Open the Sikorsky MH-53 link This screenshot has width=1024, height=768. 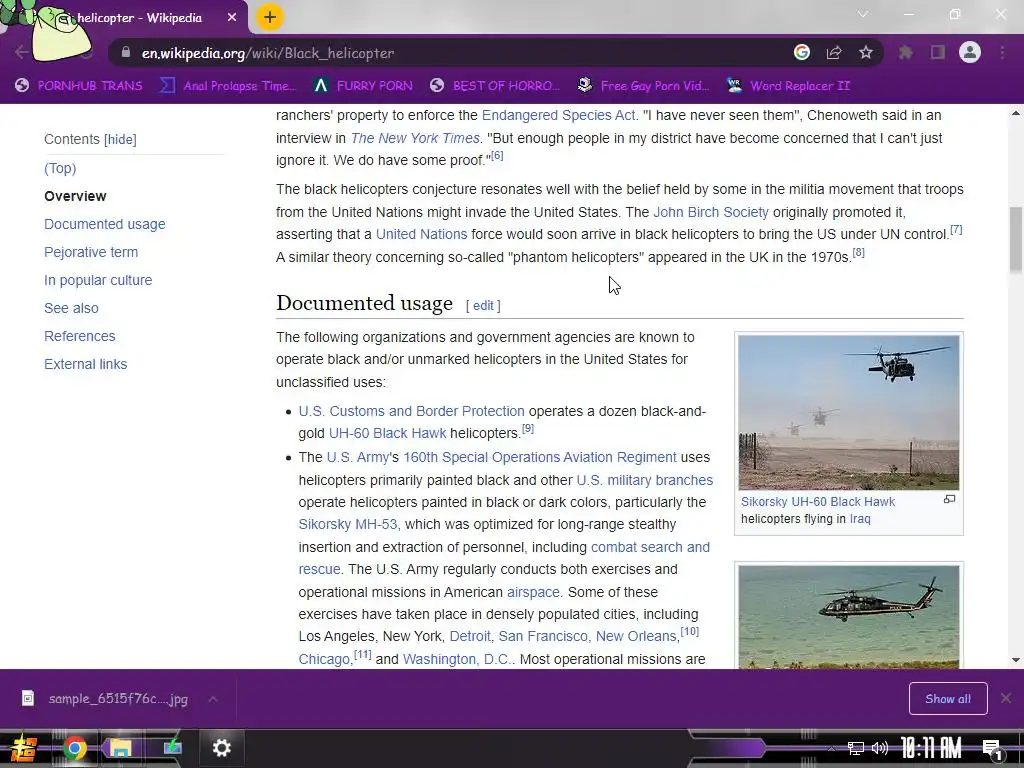click(347, 525)
